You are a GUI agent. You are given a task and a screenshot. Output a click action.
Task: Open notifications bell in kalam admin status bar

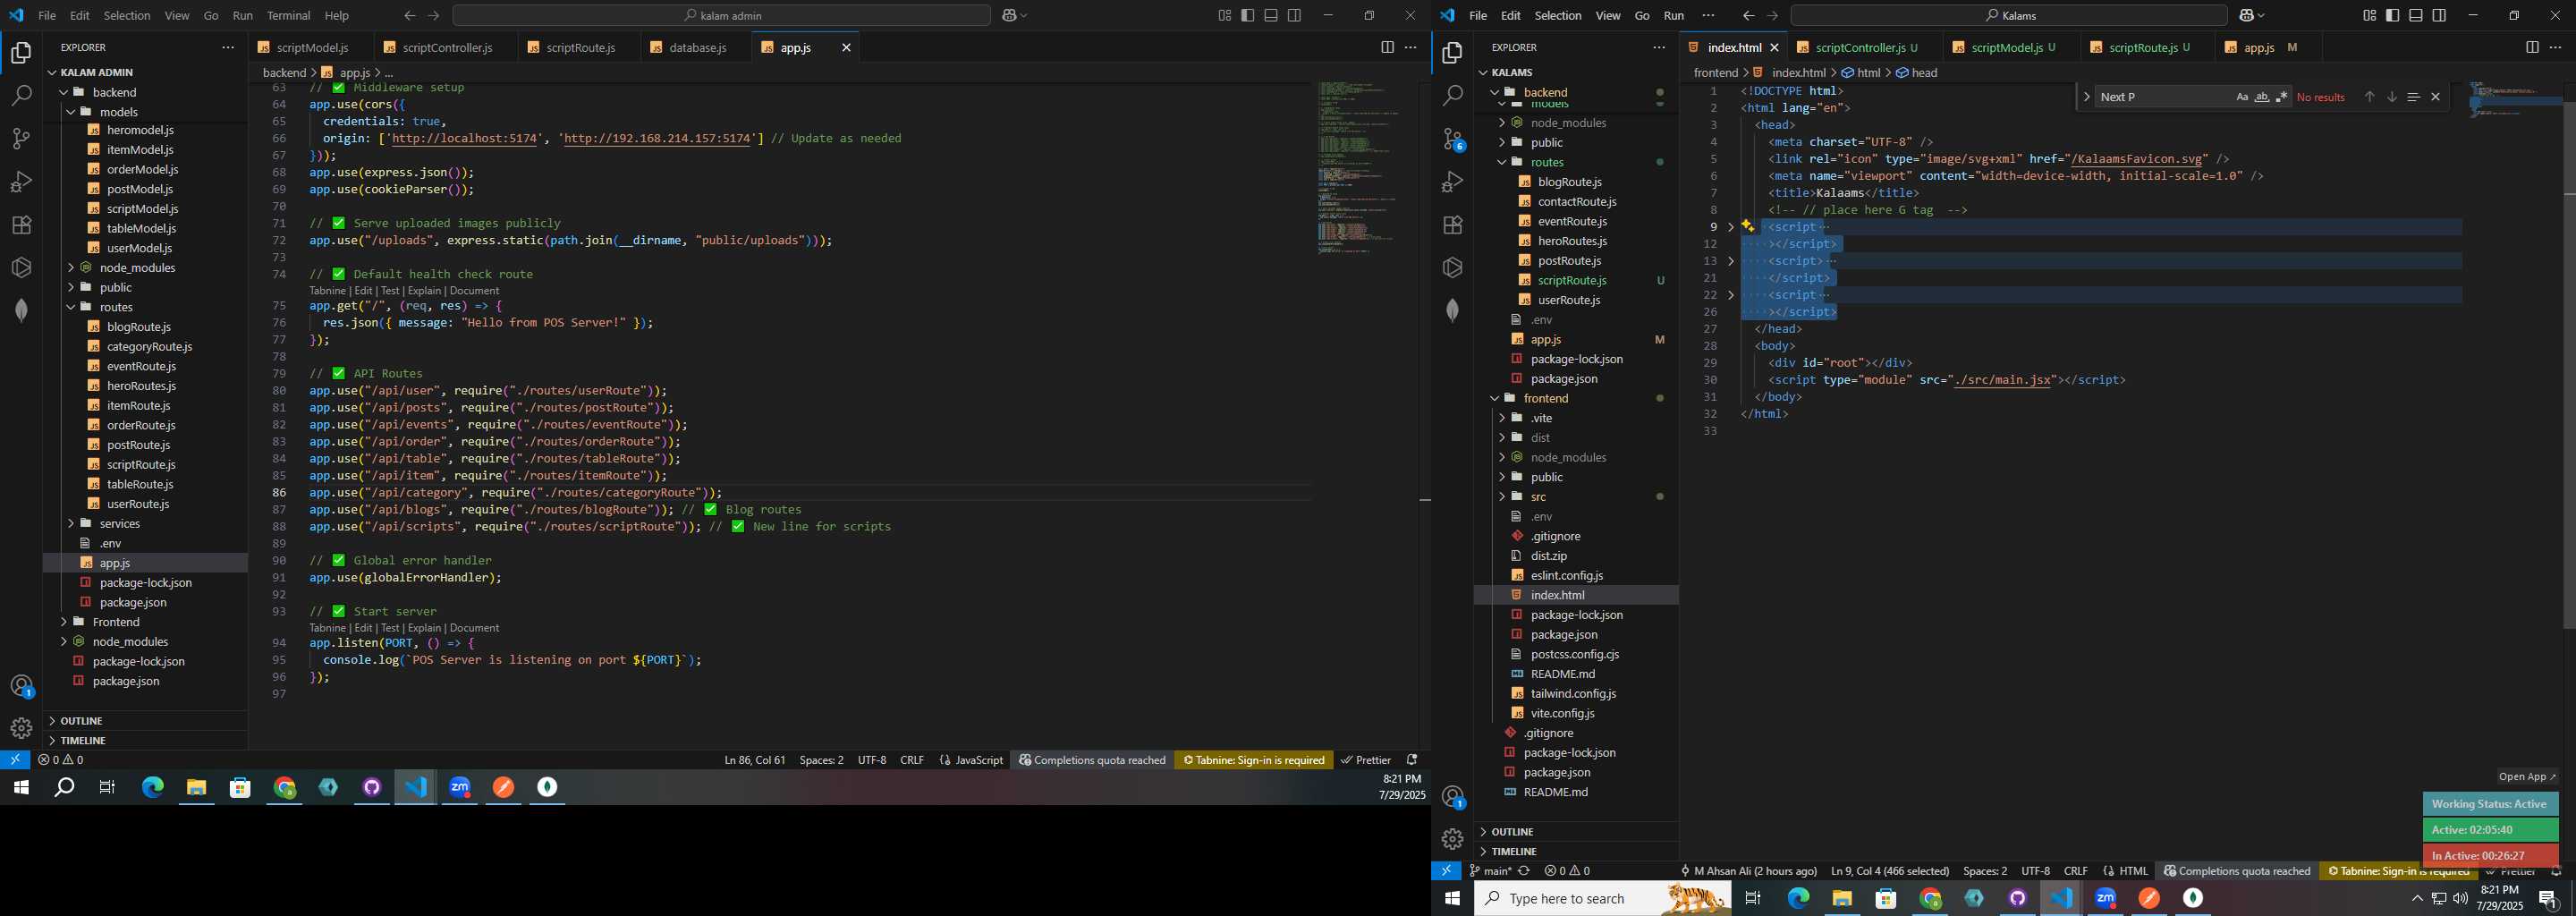tap(1412, 760)
